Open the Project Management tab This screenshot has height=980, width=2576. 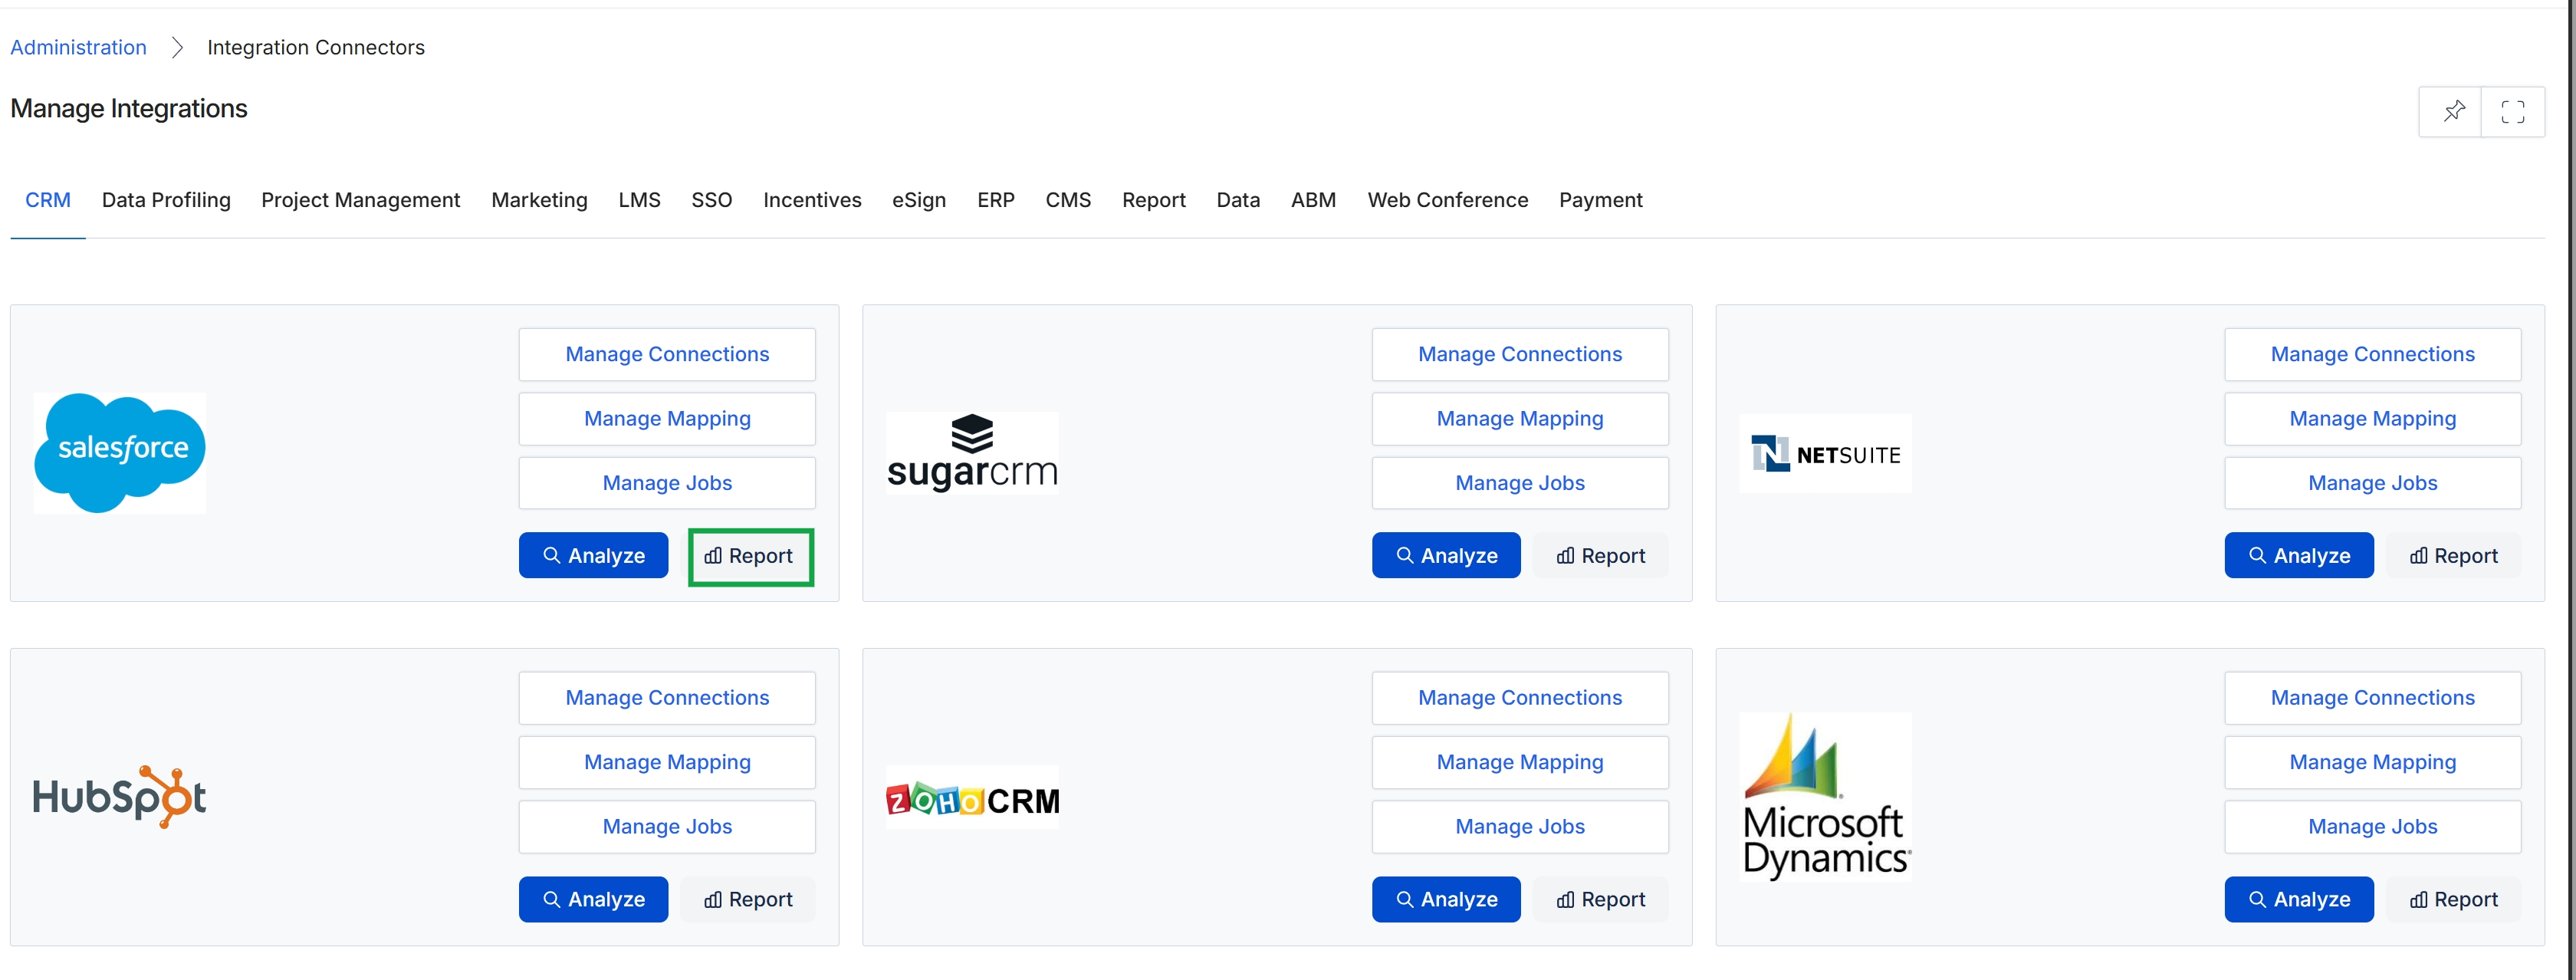click(x=360, y=200)
